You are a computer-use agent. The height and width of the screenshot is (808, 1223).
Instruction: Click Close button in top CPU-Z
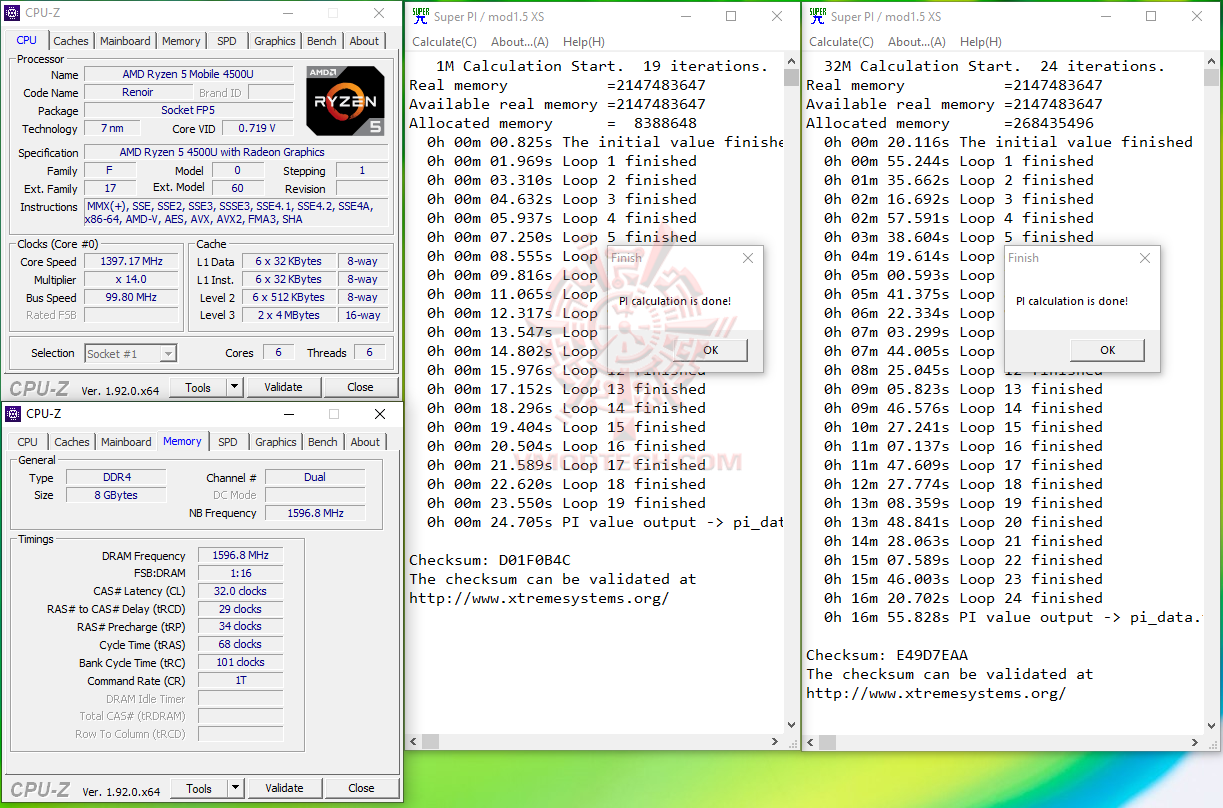coord(360,387)
